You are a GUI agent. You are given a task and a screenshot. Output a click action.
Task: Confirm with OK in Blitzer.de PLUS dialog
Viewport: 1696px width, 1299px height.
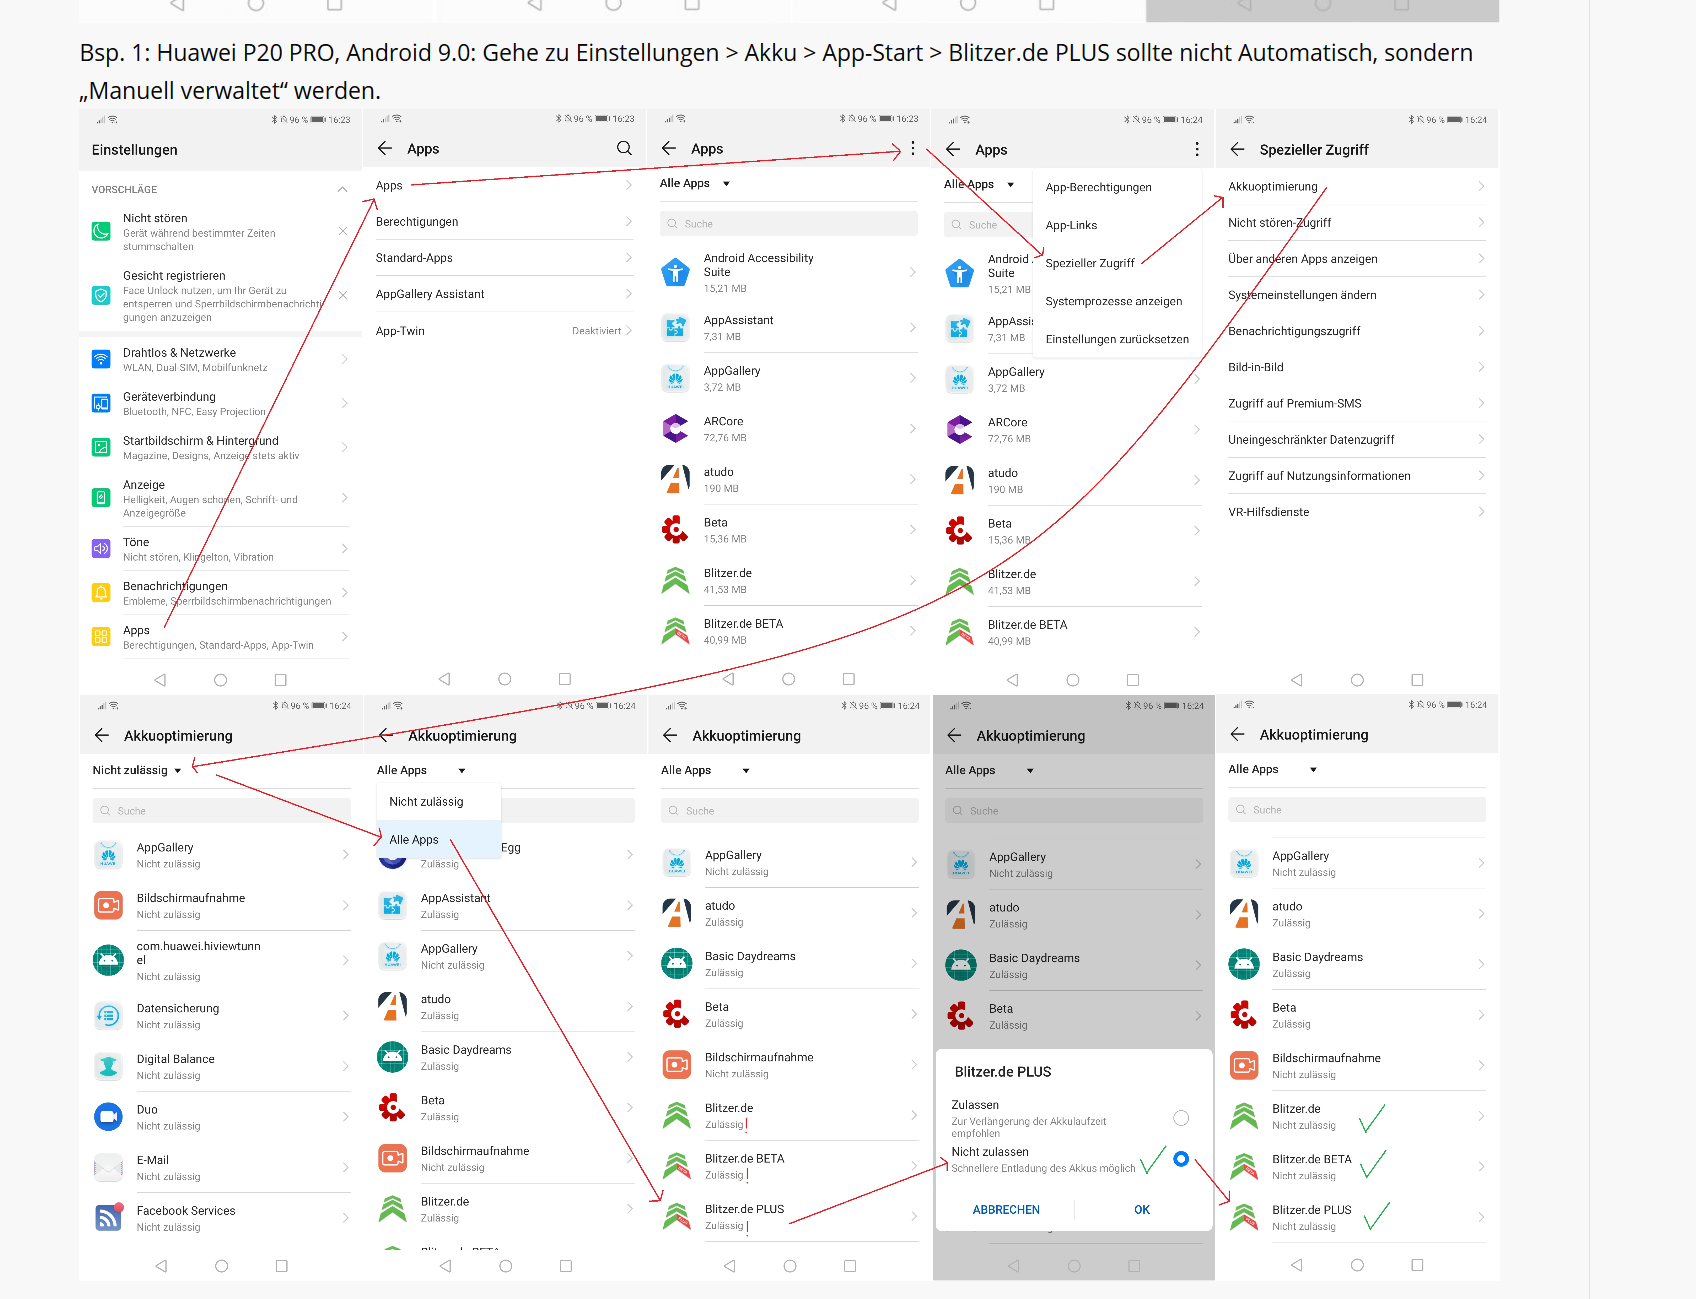(1142, 1210)
